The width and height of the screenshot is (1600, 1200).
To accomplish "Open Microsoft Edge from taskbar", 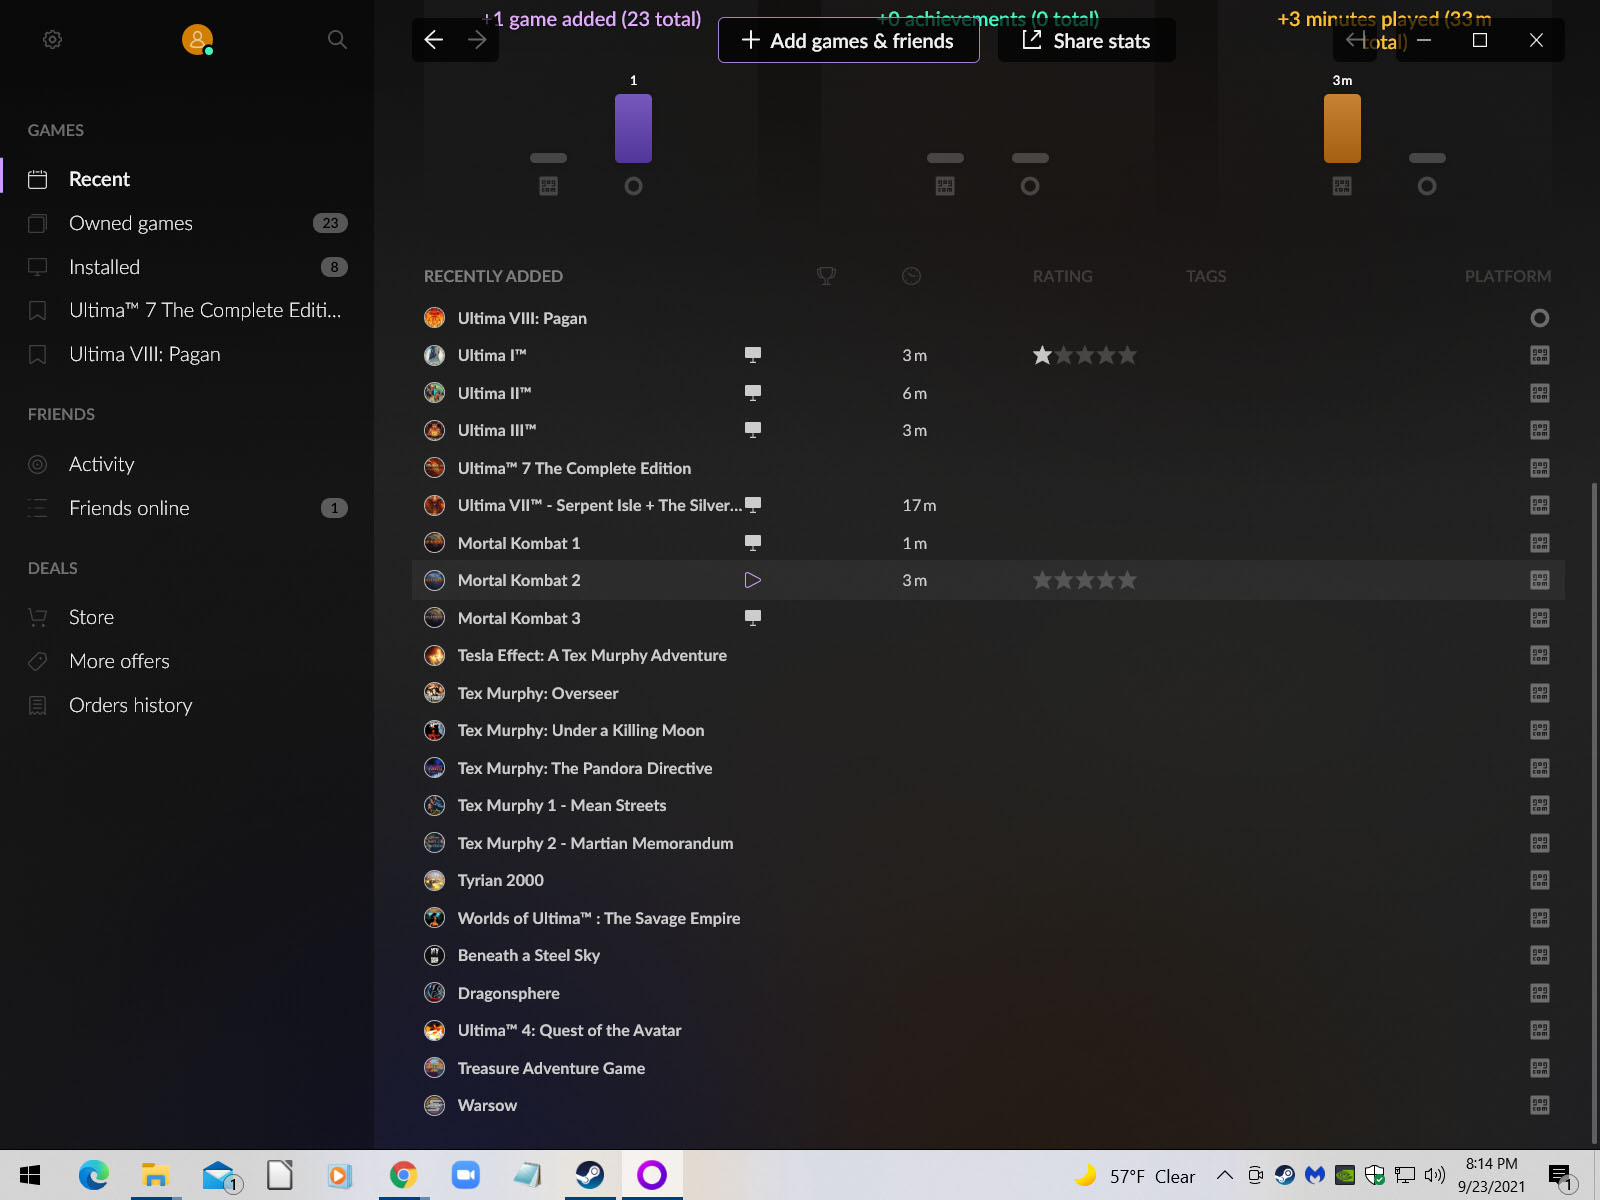I will 93,1175.
